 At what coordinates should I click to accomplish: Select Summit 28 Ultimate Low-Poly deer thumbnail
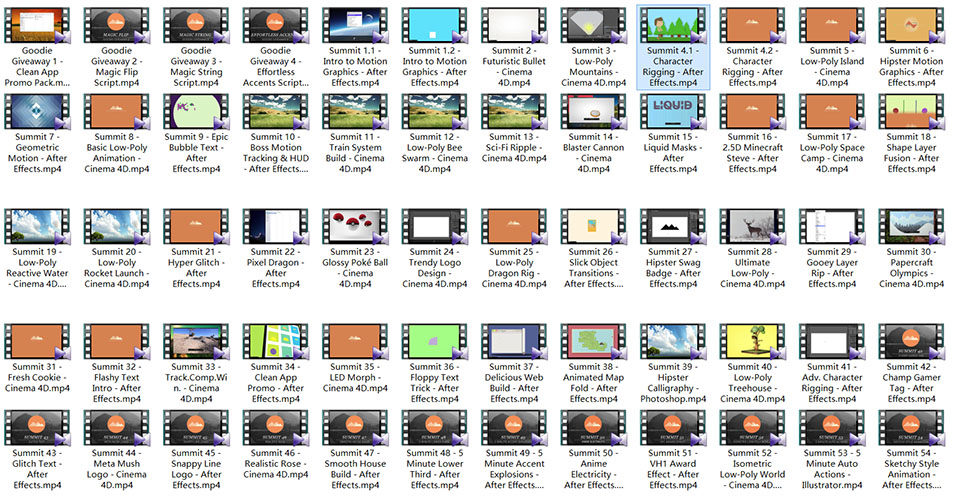752,227
